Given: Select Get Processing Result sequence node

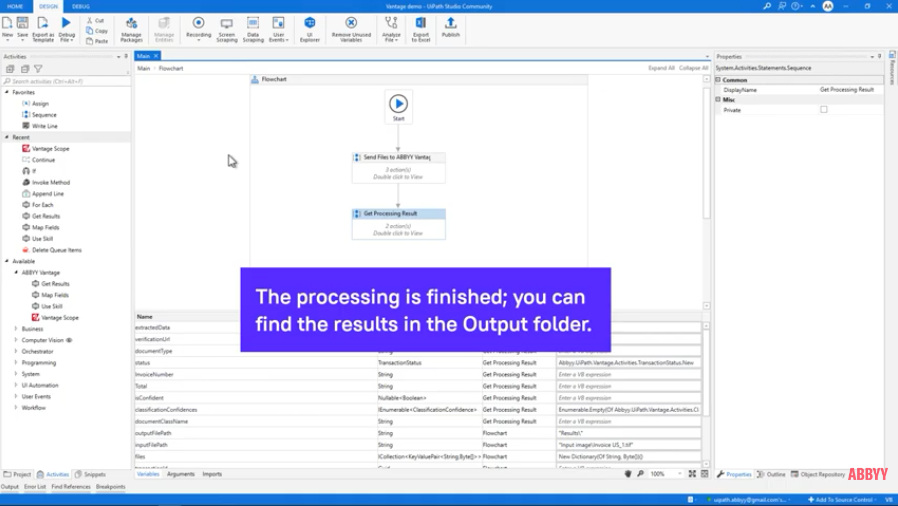Looking at the screenshot, I should [x=399, y=224].
